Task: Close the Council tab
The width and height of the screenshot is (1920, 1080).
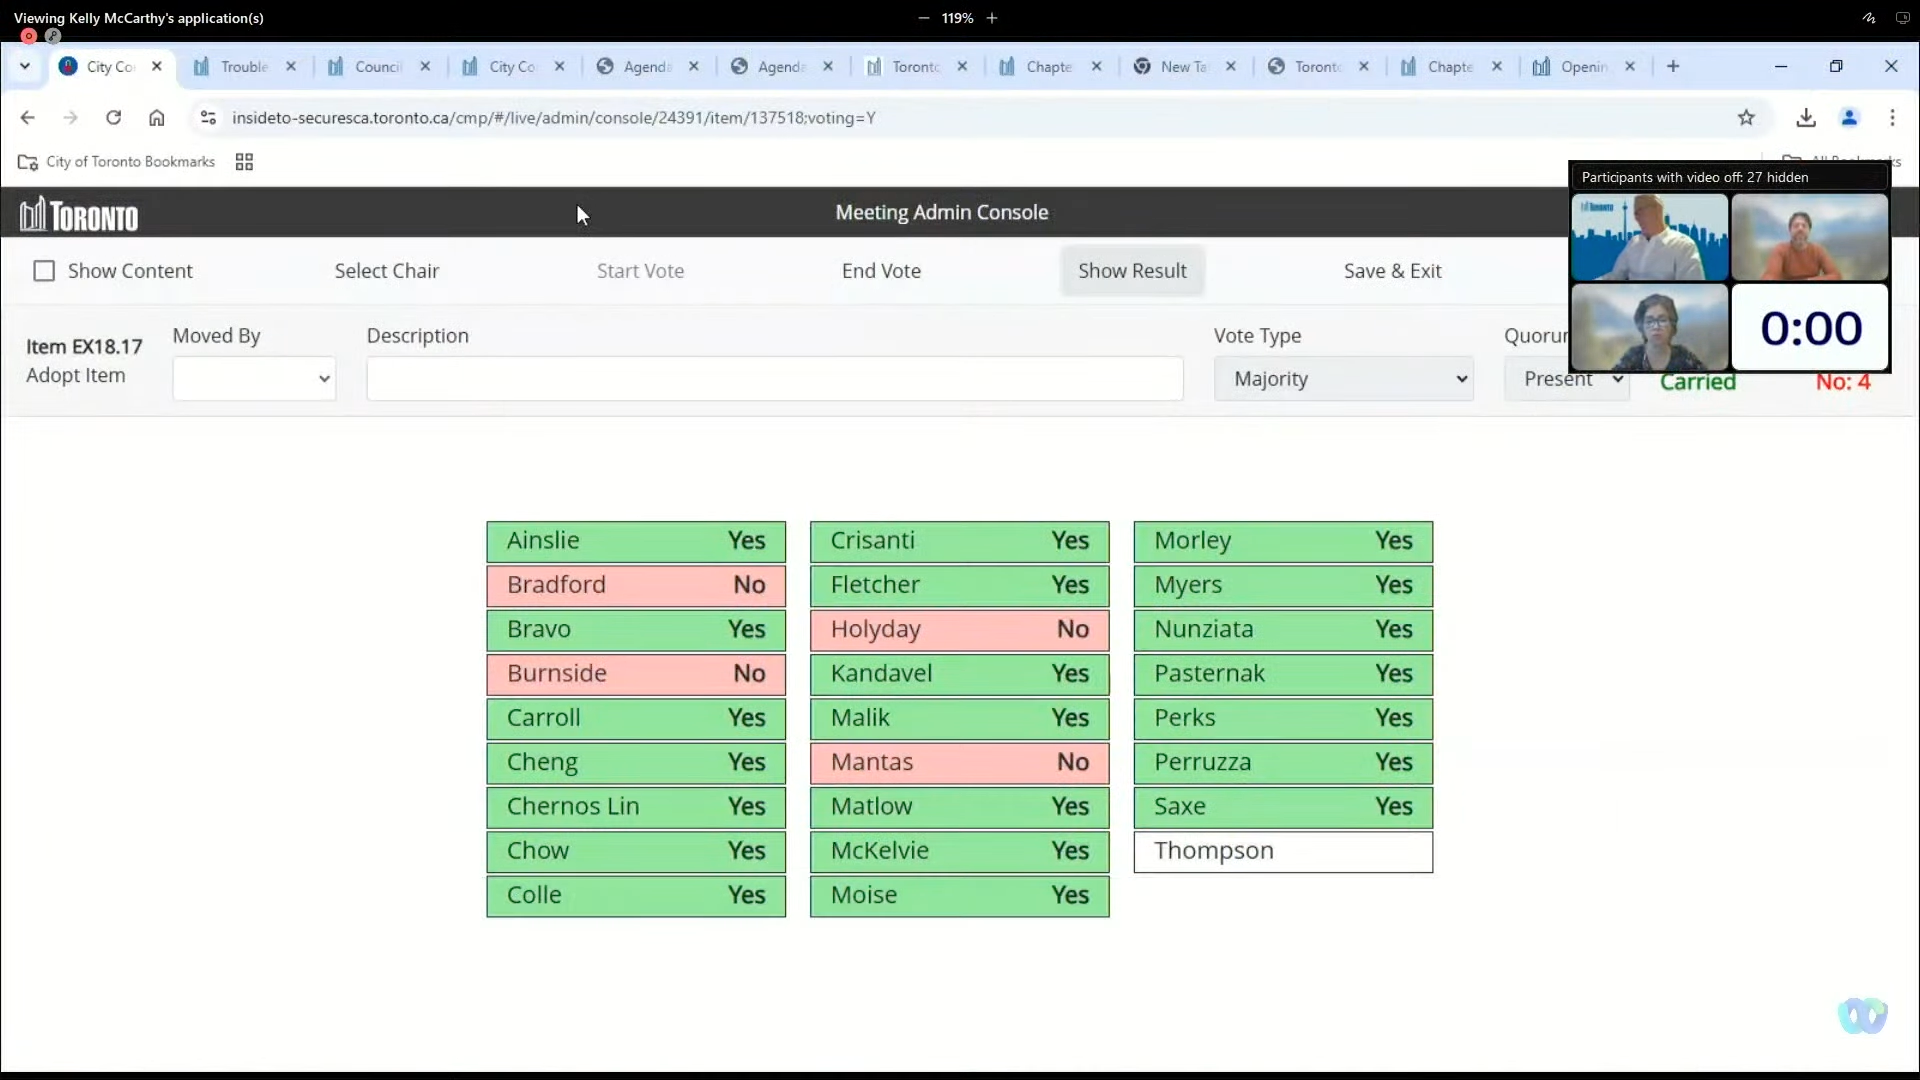Action: (425, 67)
